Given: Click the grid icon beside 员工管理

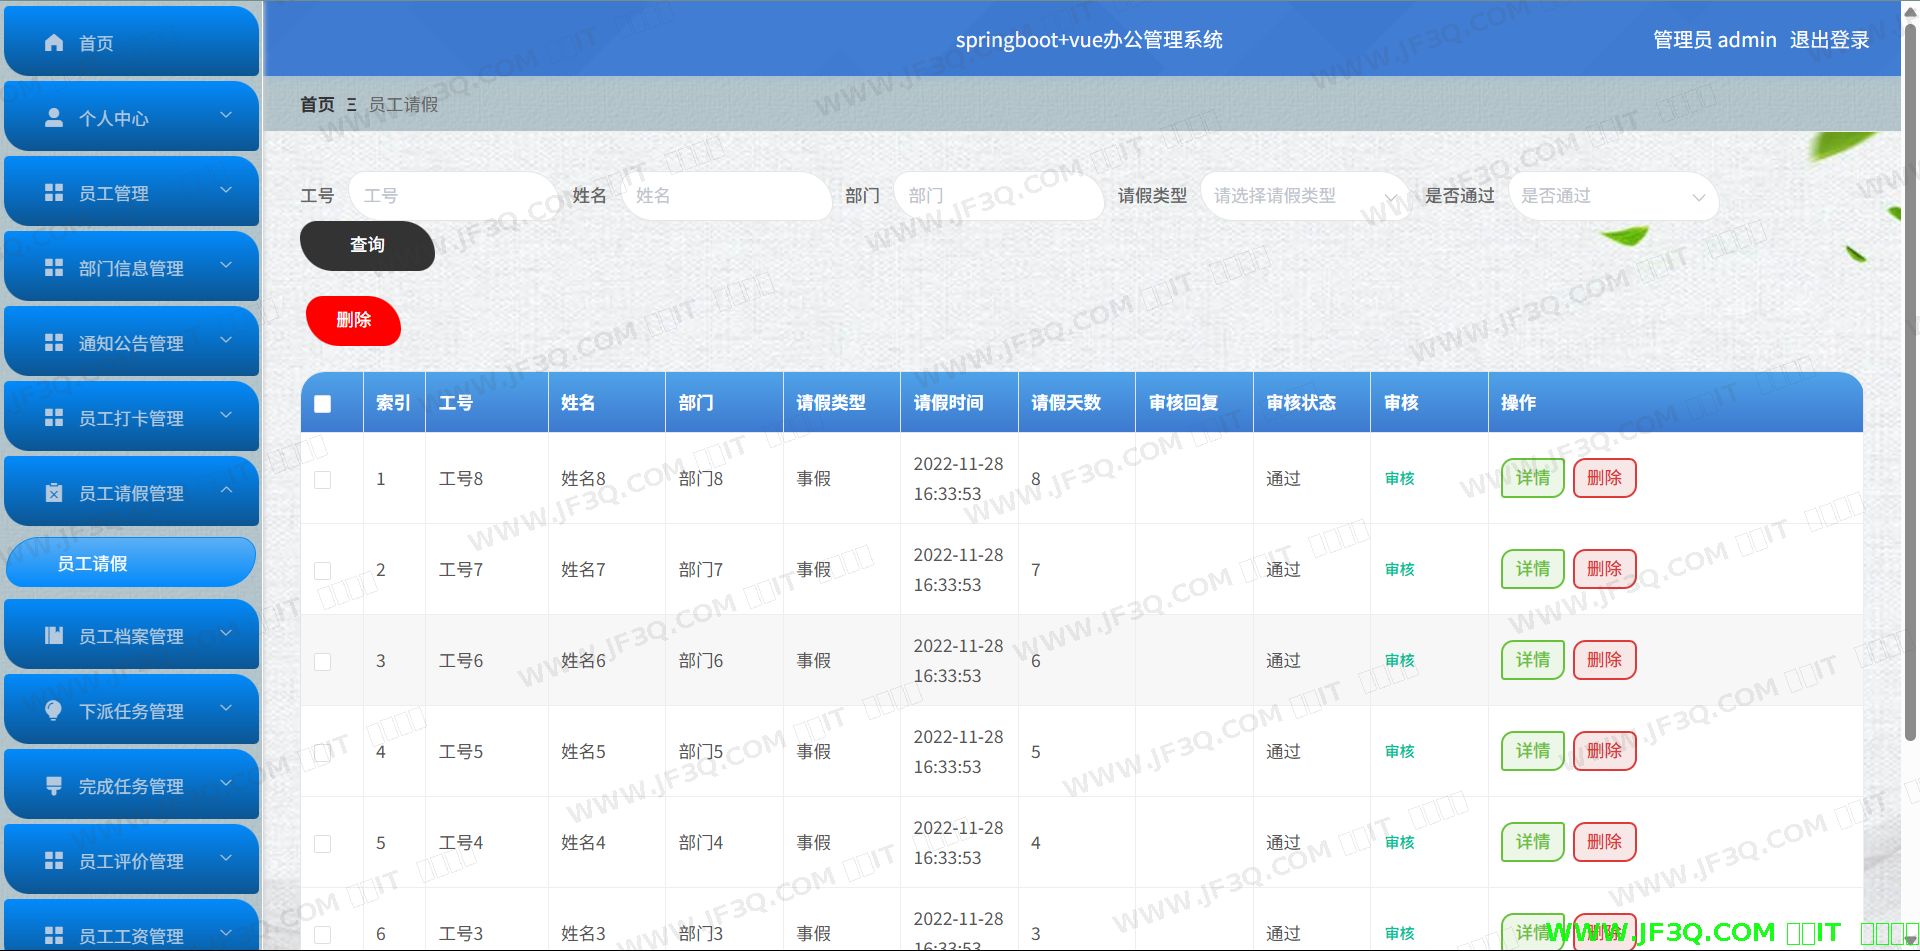Looking at the screenshot, I should click(x=54, y=193).
